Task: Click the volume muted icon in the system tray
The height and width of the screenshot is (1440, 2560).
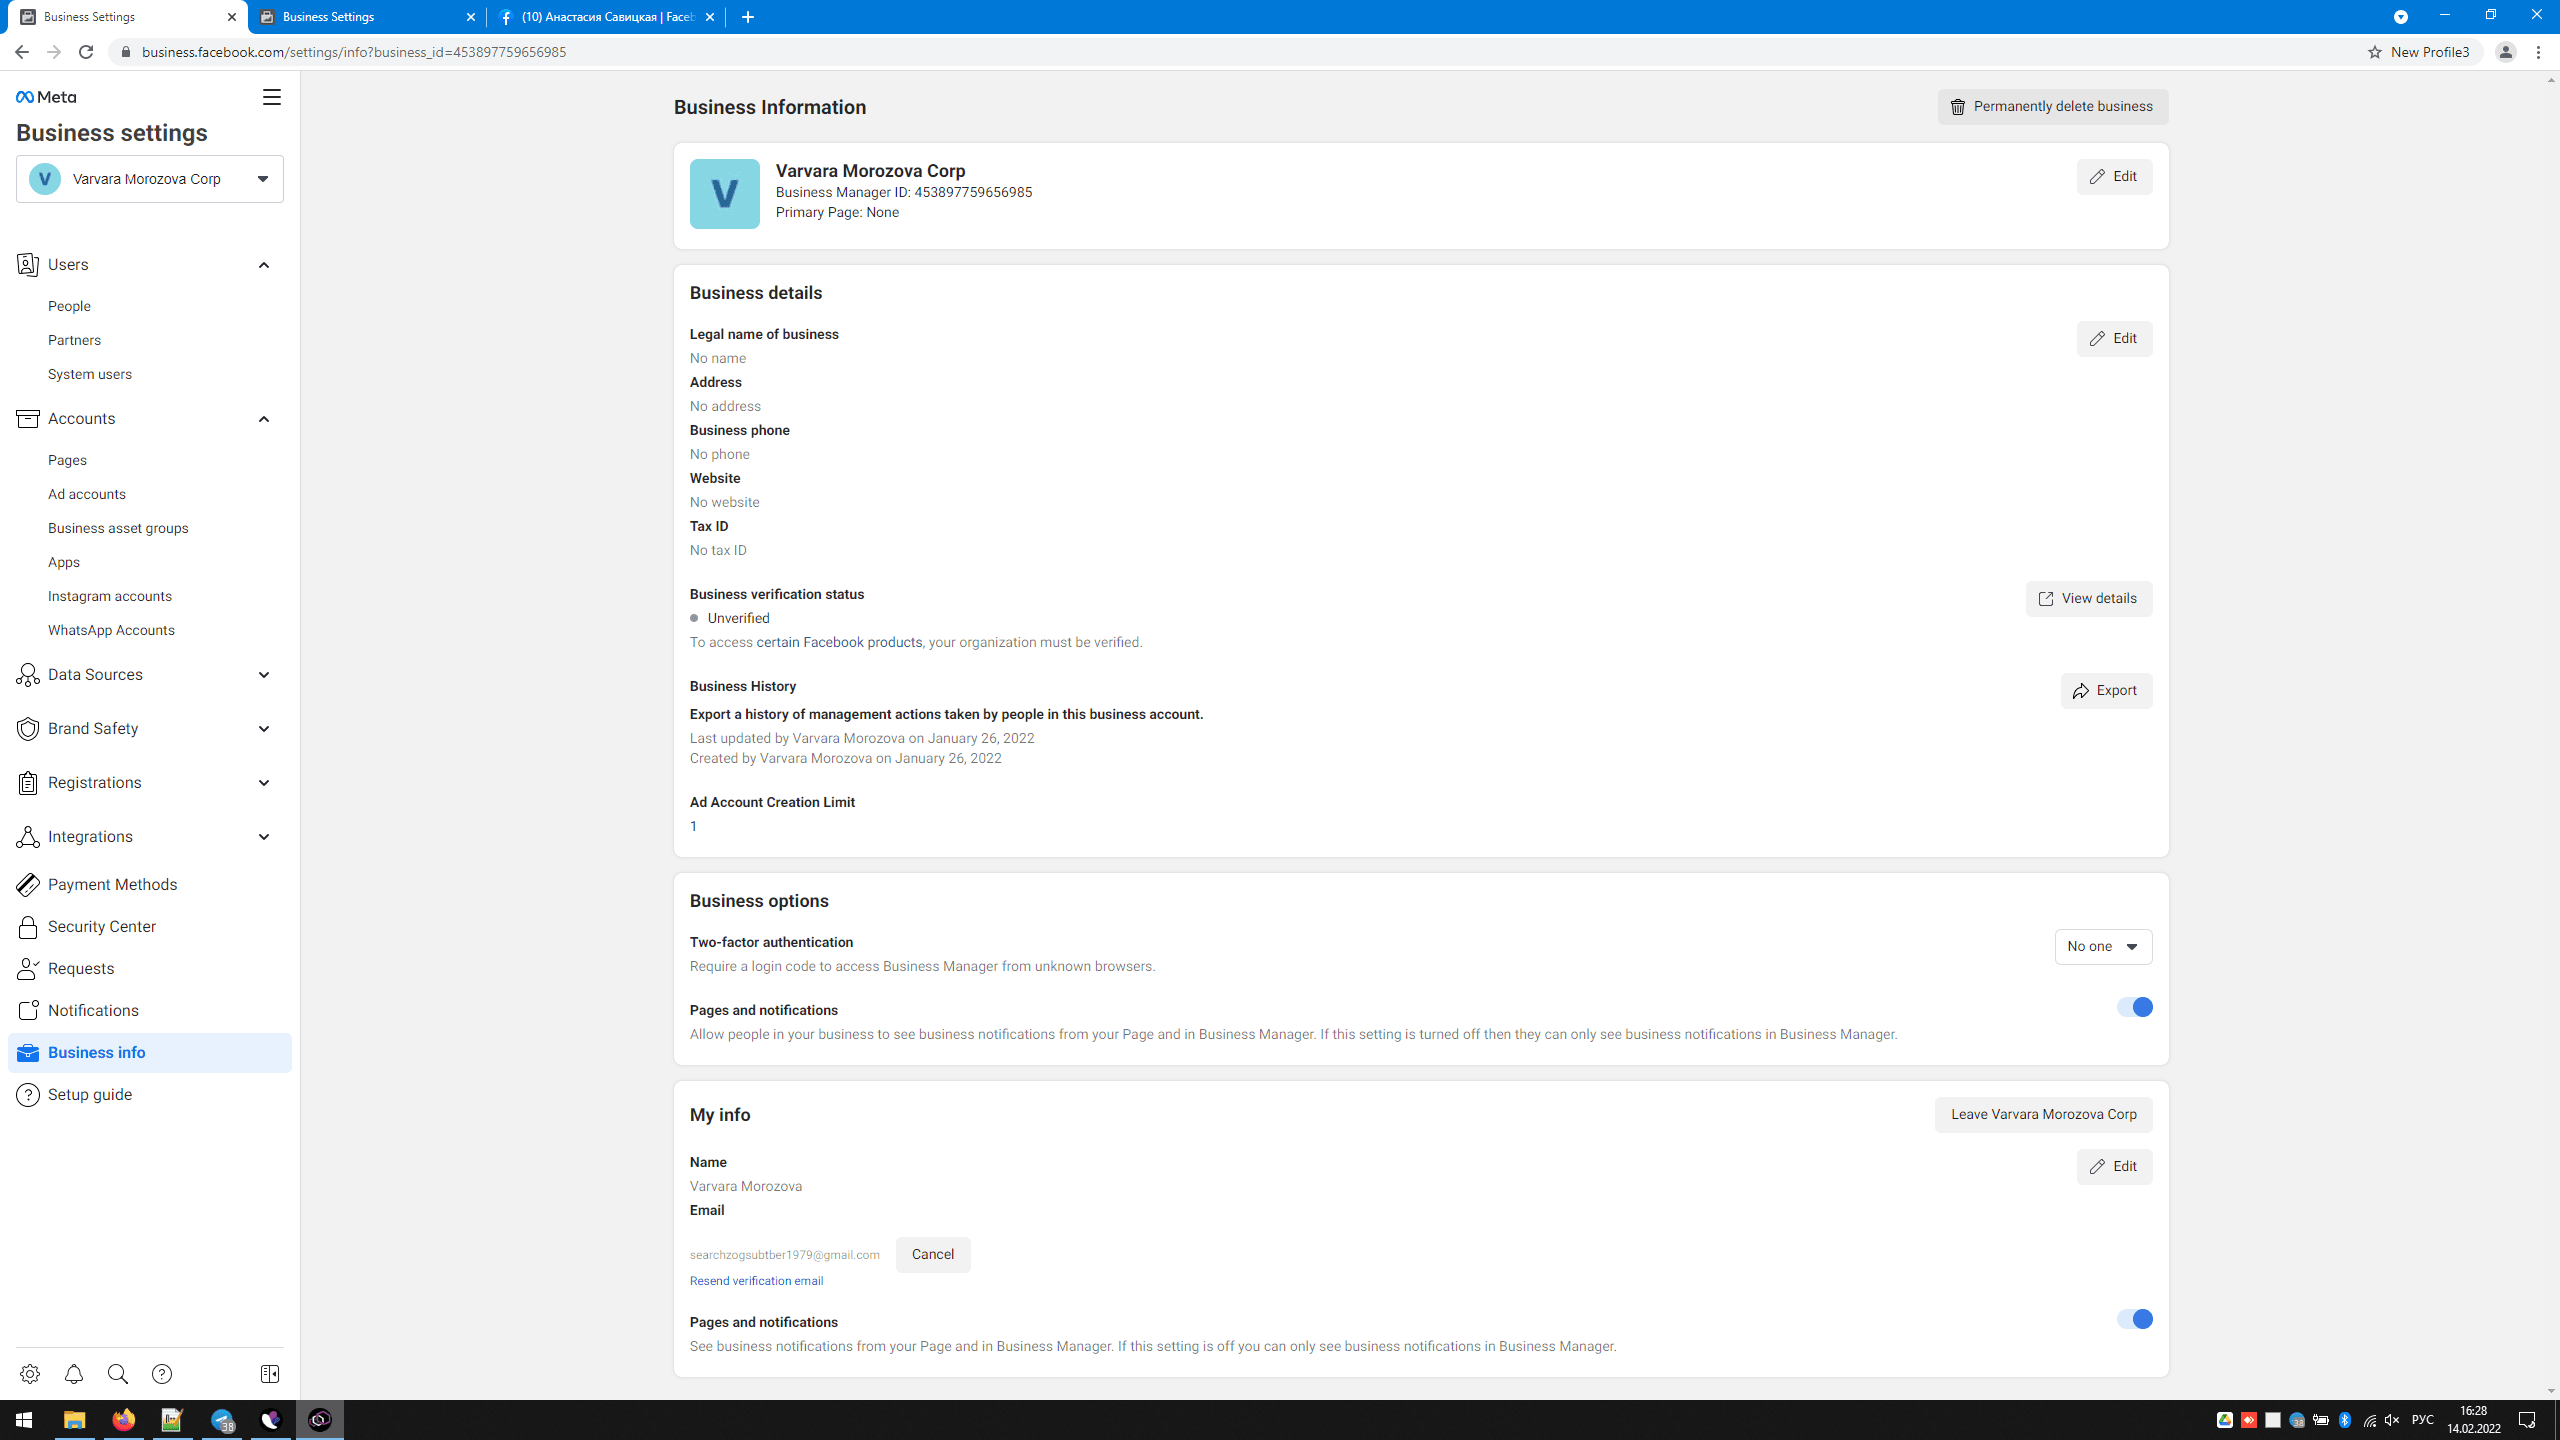Action: (x=2392, y=1420)
